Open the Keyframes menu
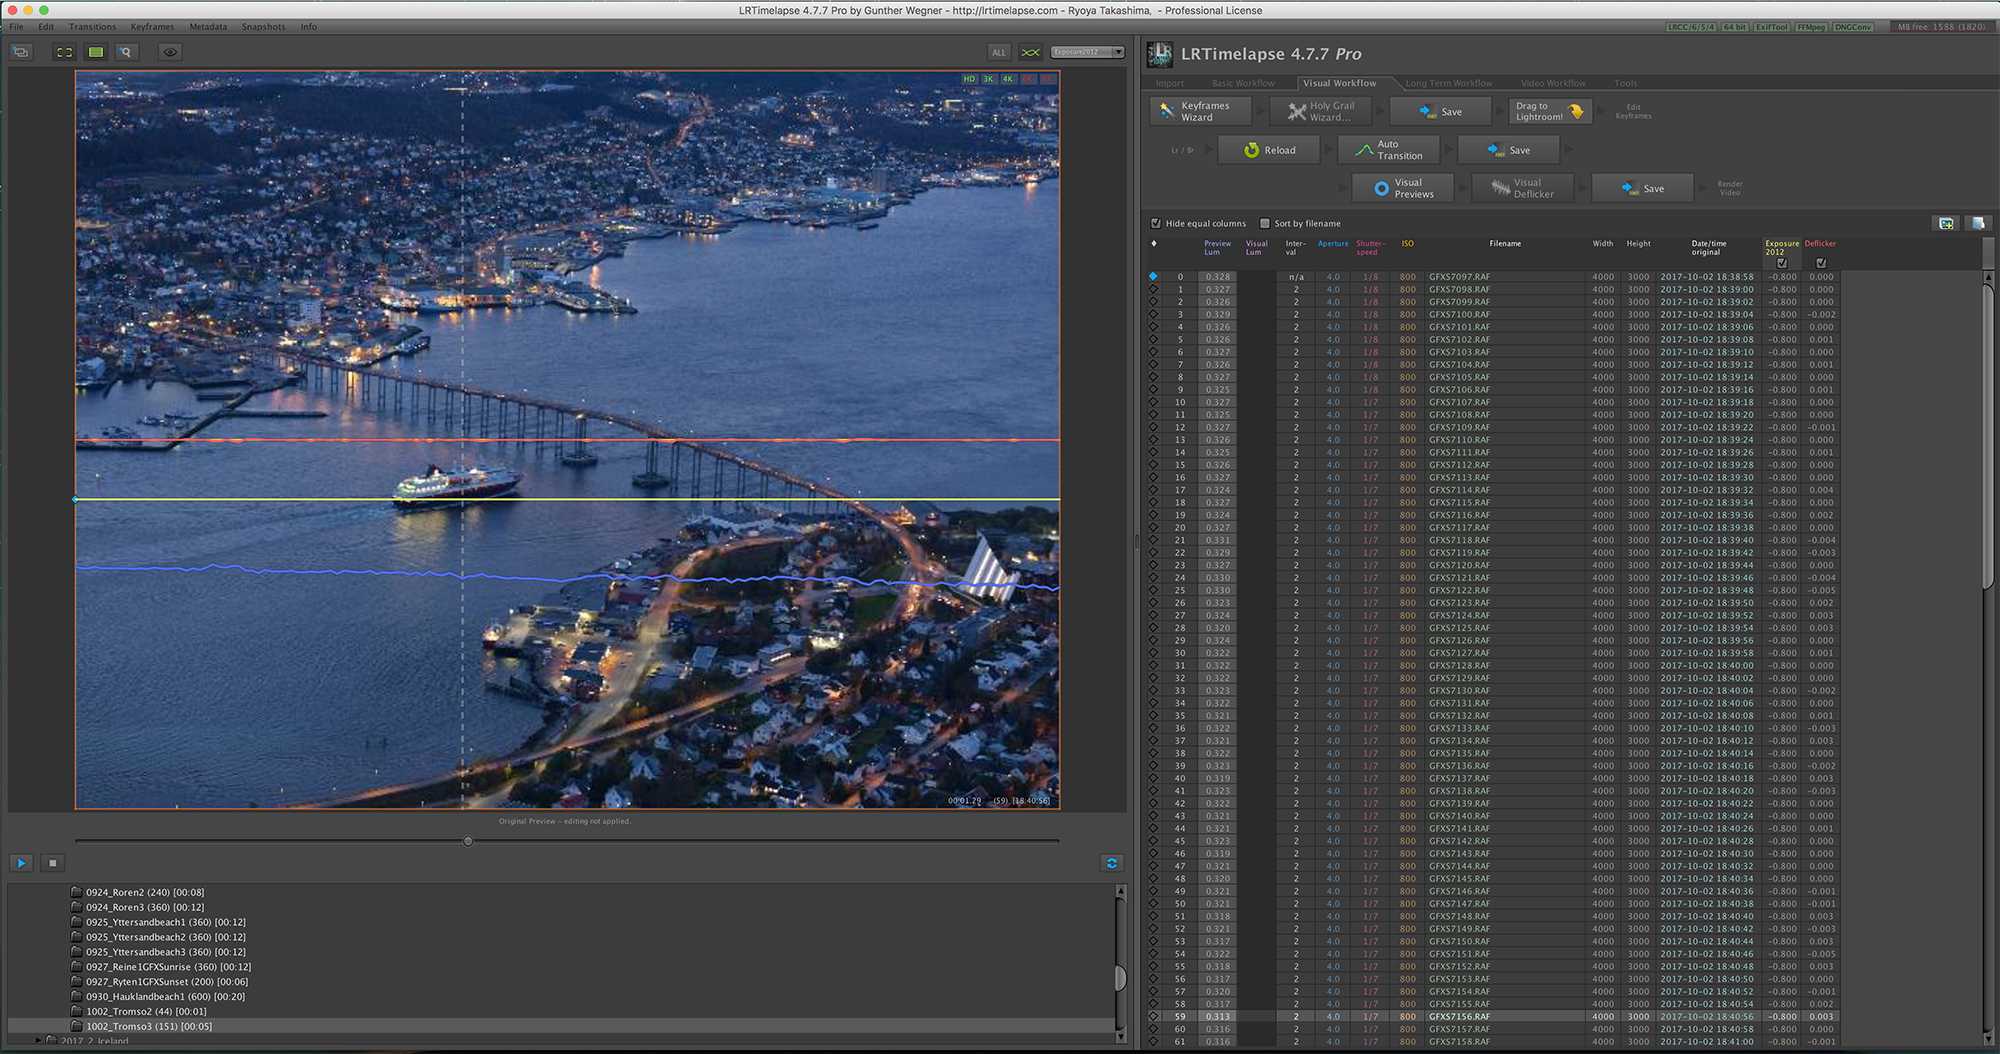This screenshot has width=2000, height=1054. [152, 27]
